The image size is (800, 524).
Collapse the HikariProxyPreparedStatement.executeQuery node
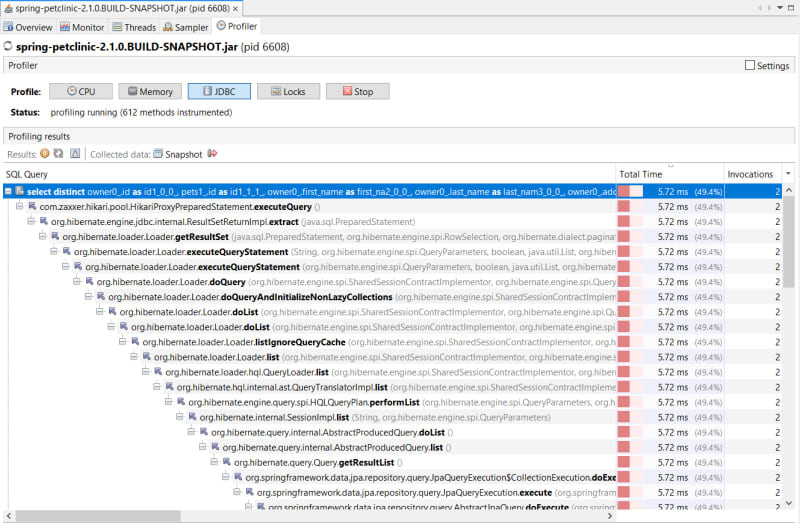tap(20, 206)
